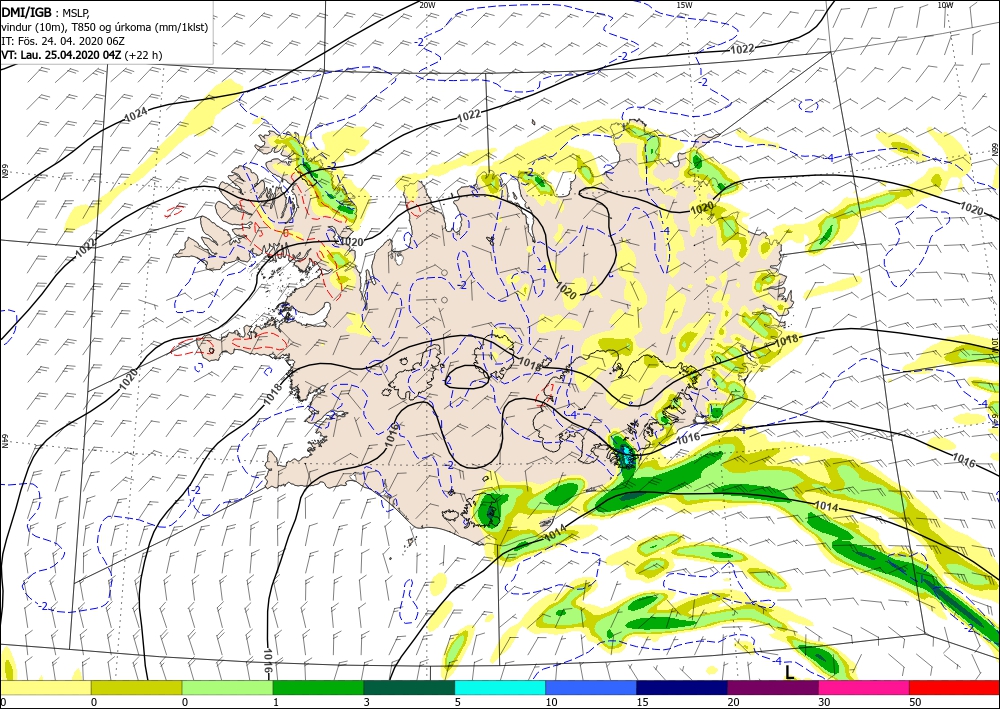The width and height of the screenshot is (1000, 709).
Task: Click the legend value '10'
Action: tap(551, 702)
